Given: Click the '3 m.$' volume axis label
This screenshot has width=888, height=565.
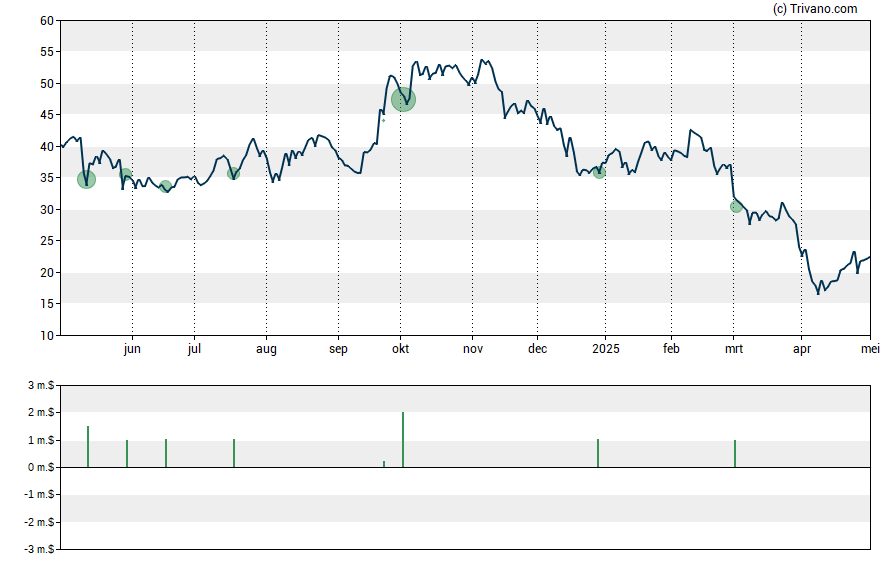Looking at the screenshot, I should [x=41, y=386].
